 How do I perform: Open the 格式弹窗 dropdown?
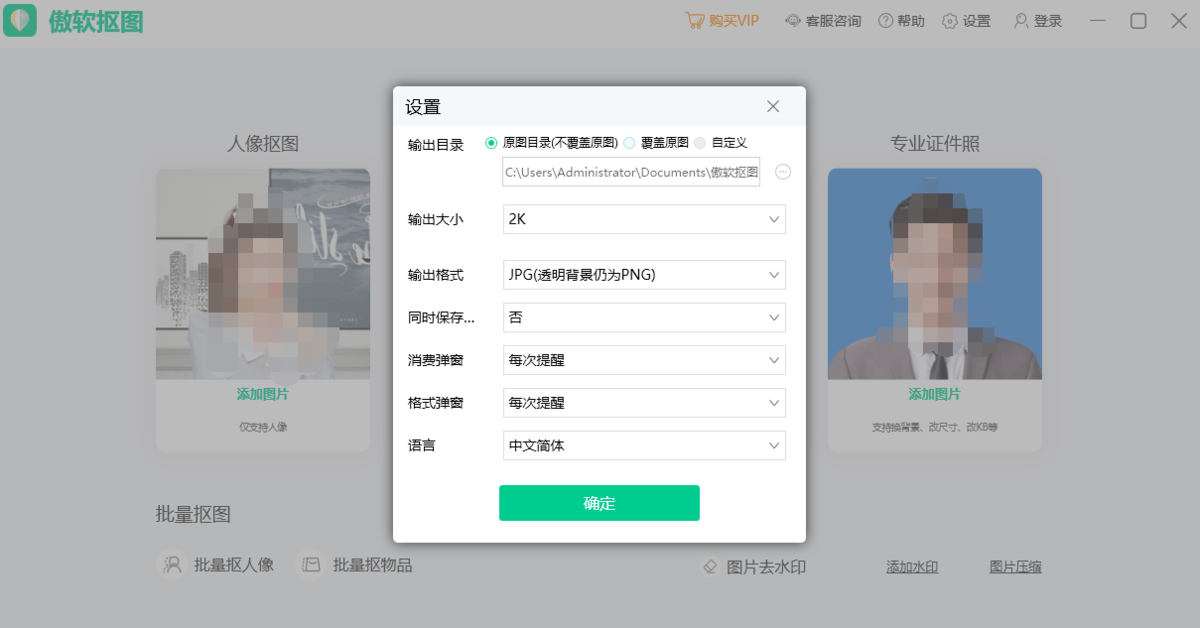coord(644,403)
